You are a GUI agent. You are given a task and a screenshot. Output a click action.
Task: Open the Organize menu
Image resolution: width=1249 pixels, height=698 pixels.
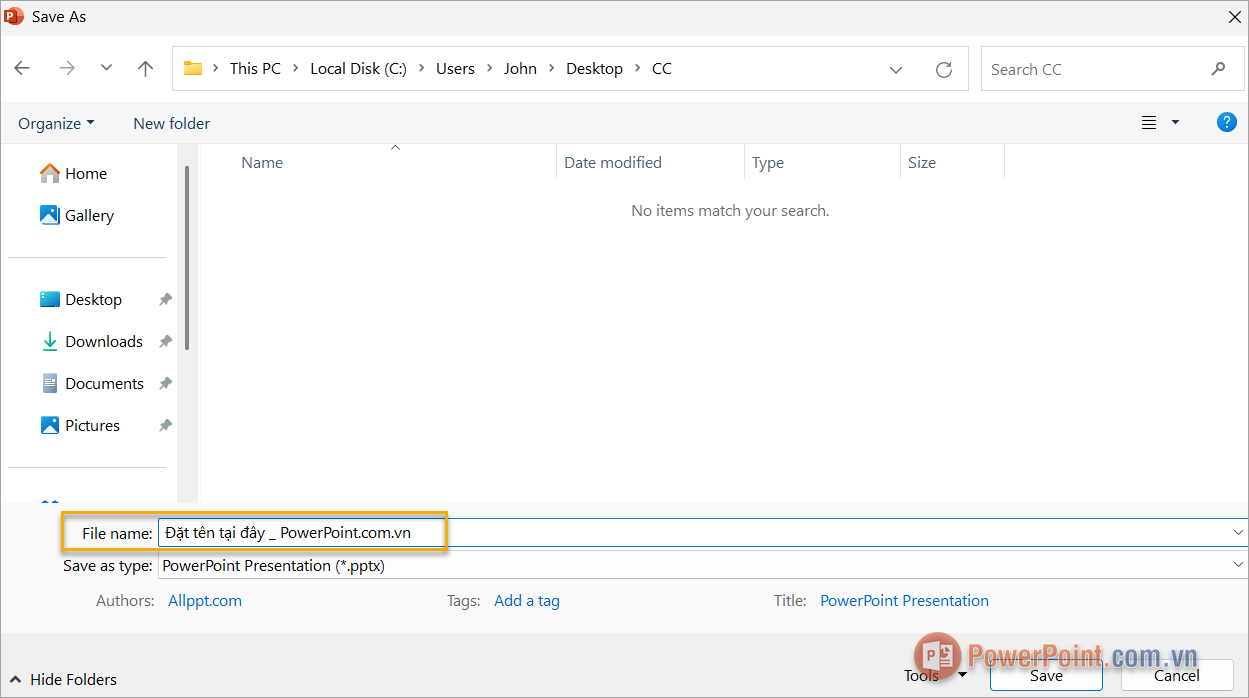56,122
